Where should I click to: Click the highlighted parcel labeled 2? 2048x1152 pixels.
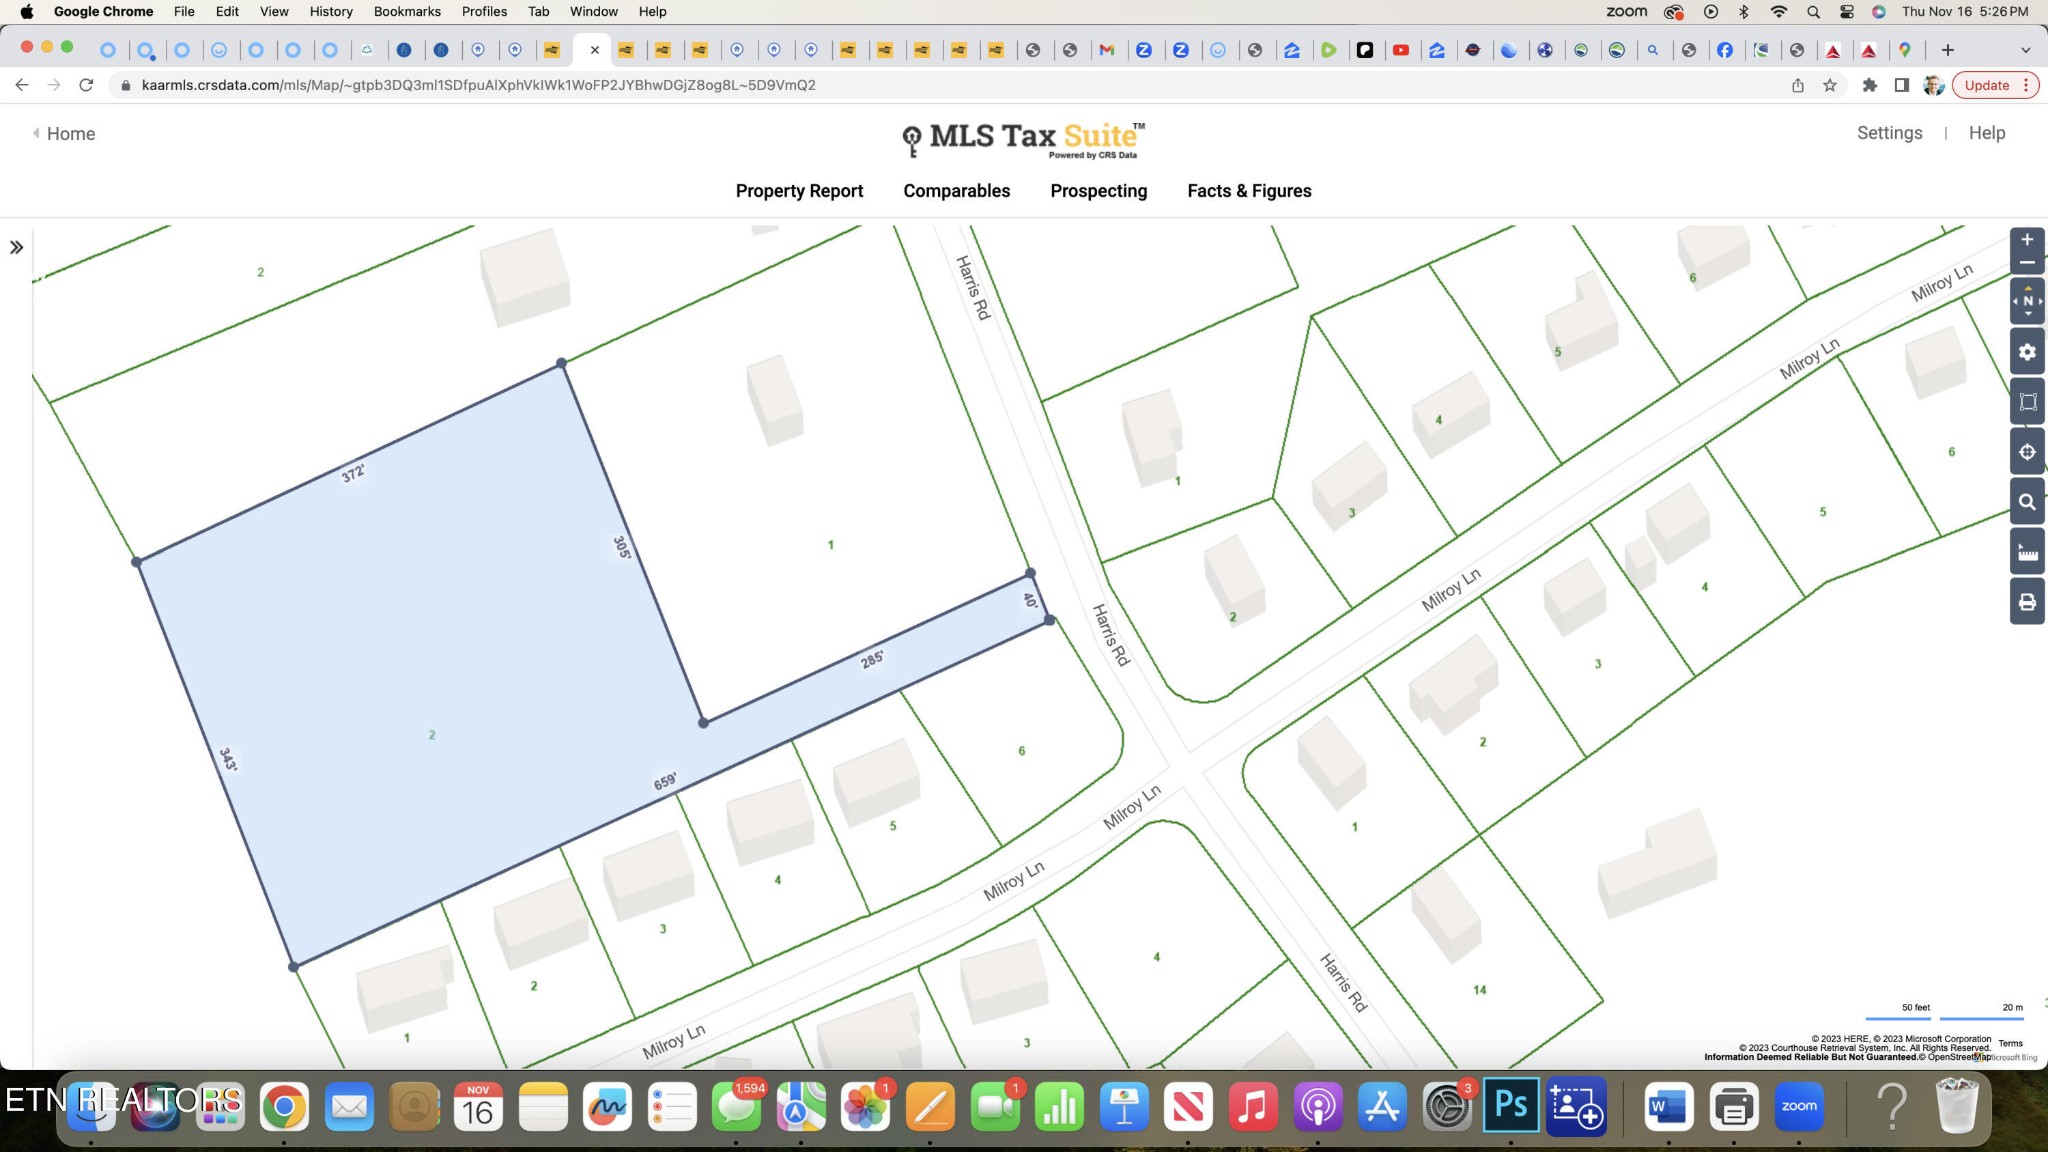tap(431, 735)
